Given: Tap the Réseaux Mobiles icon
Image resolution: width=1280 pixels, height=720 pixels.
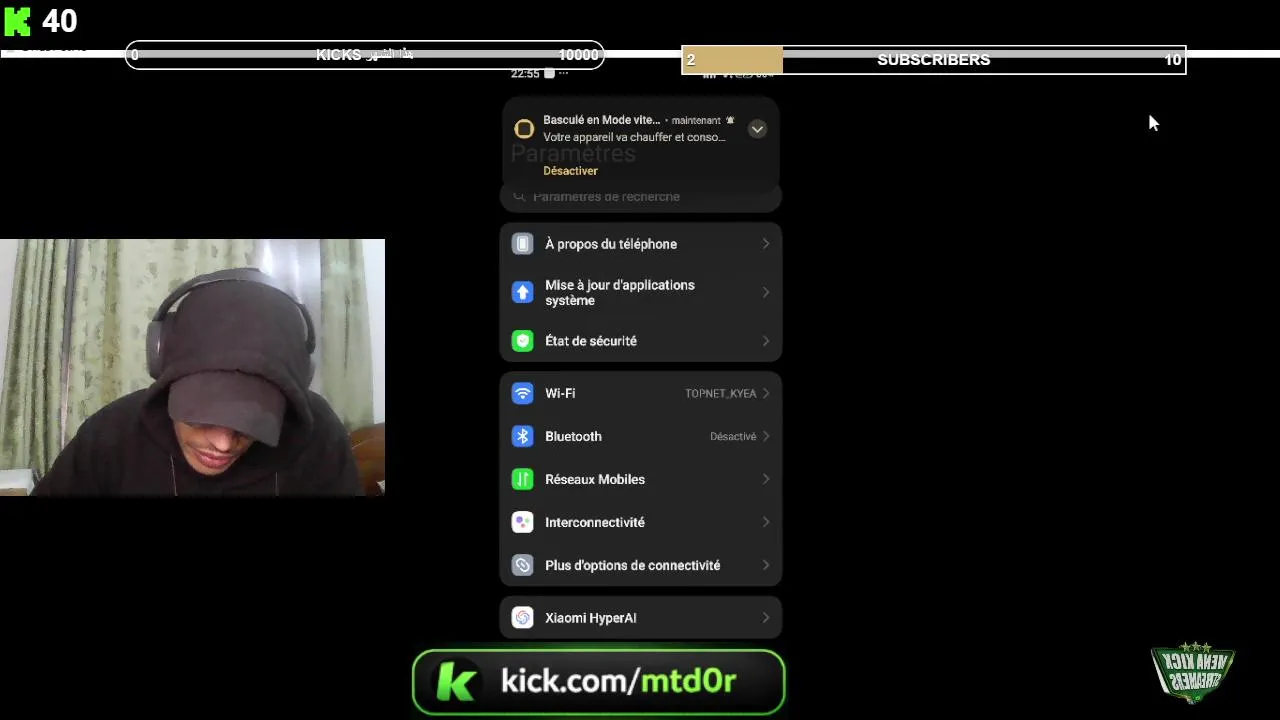Looking at the screenshot, I should tap(522, 479).
